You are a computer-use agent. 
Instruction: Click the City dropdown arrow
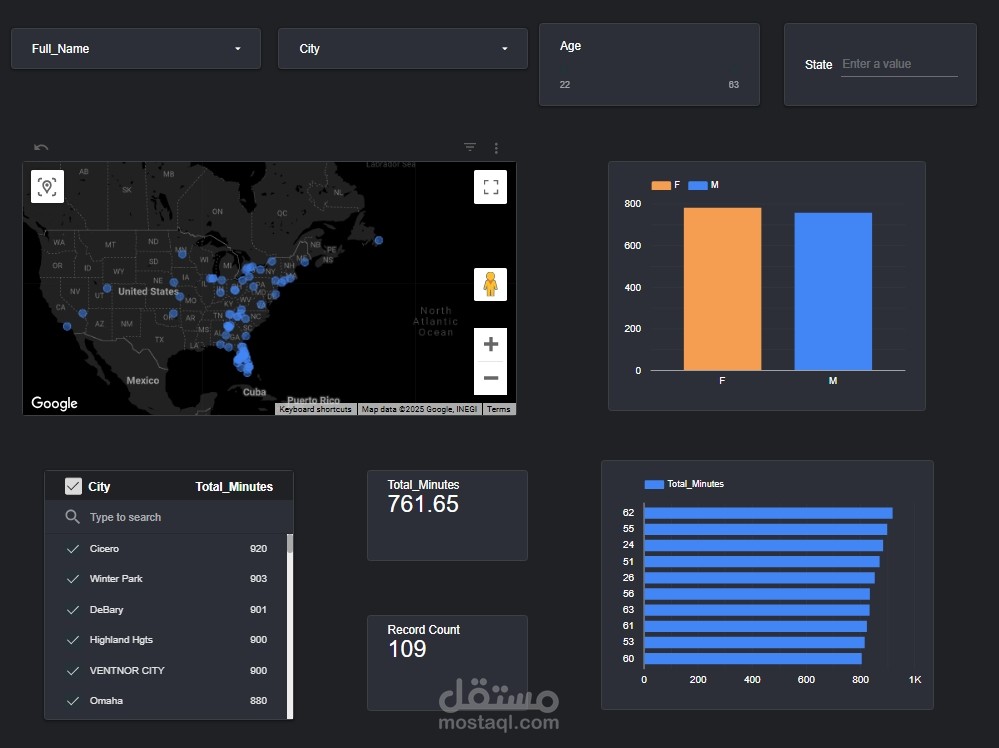point(505,48)
